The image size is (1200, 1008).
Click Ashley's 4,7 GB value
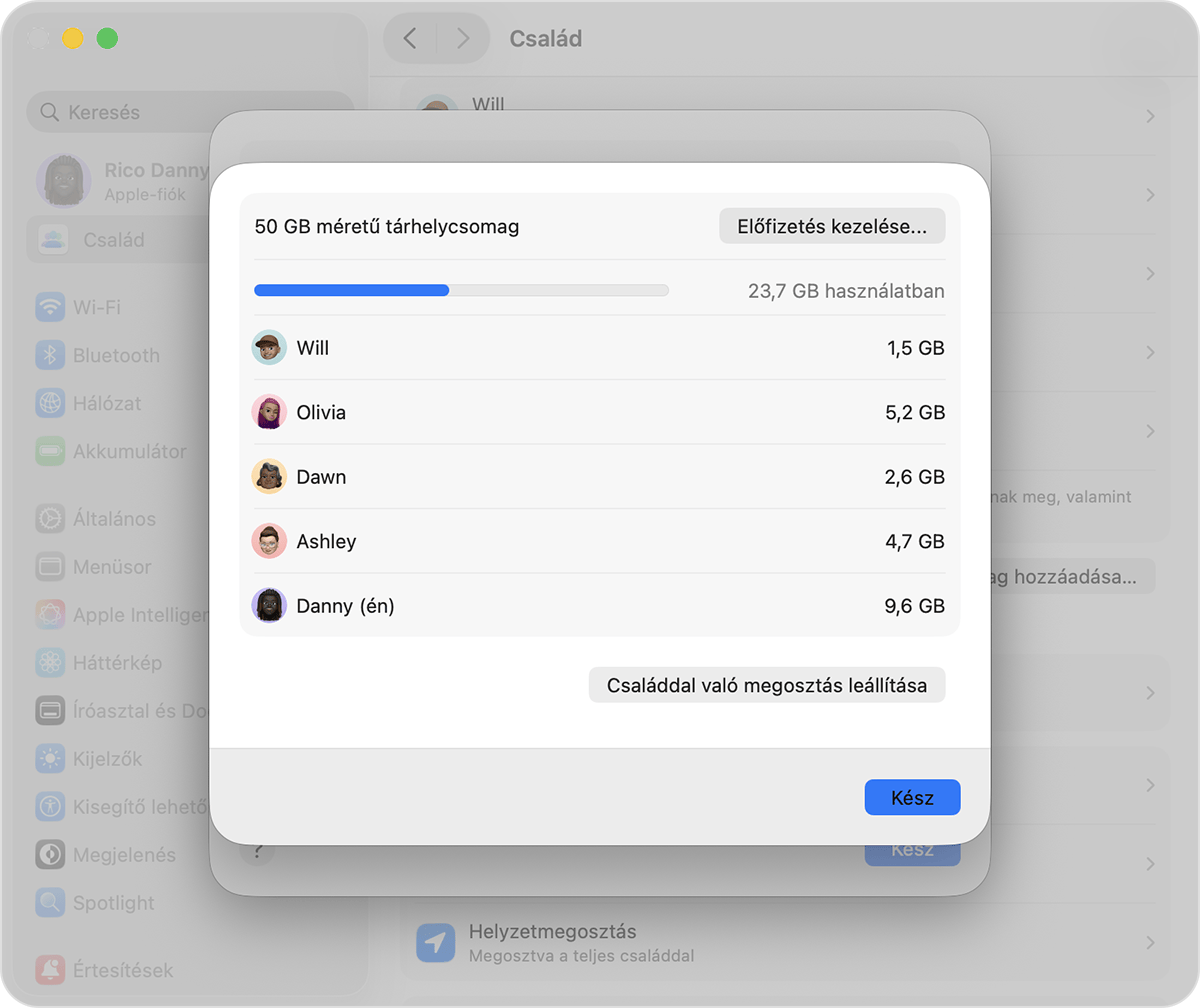pyautogui.click(x=915, y=541)
